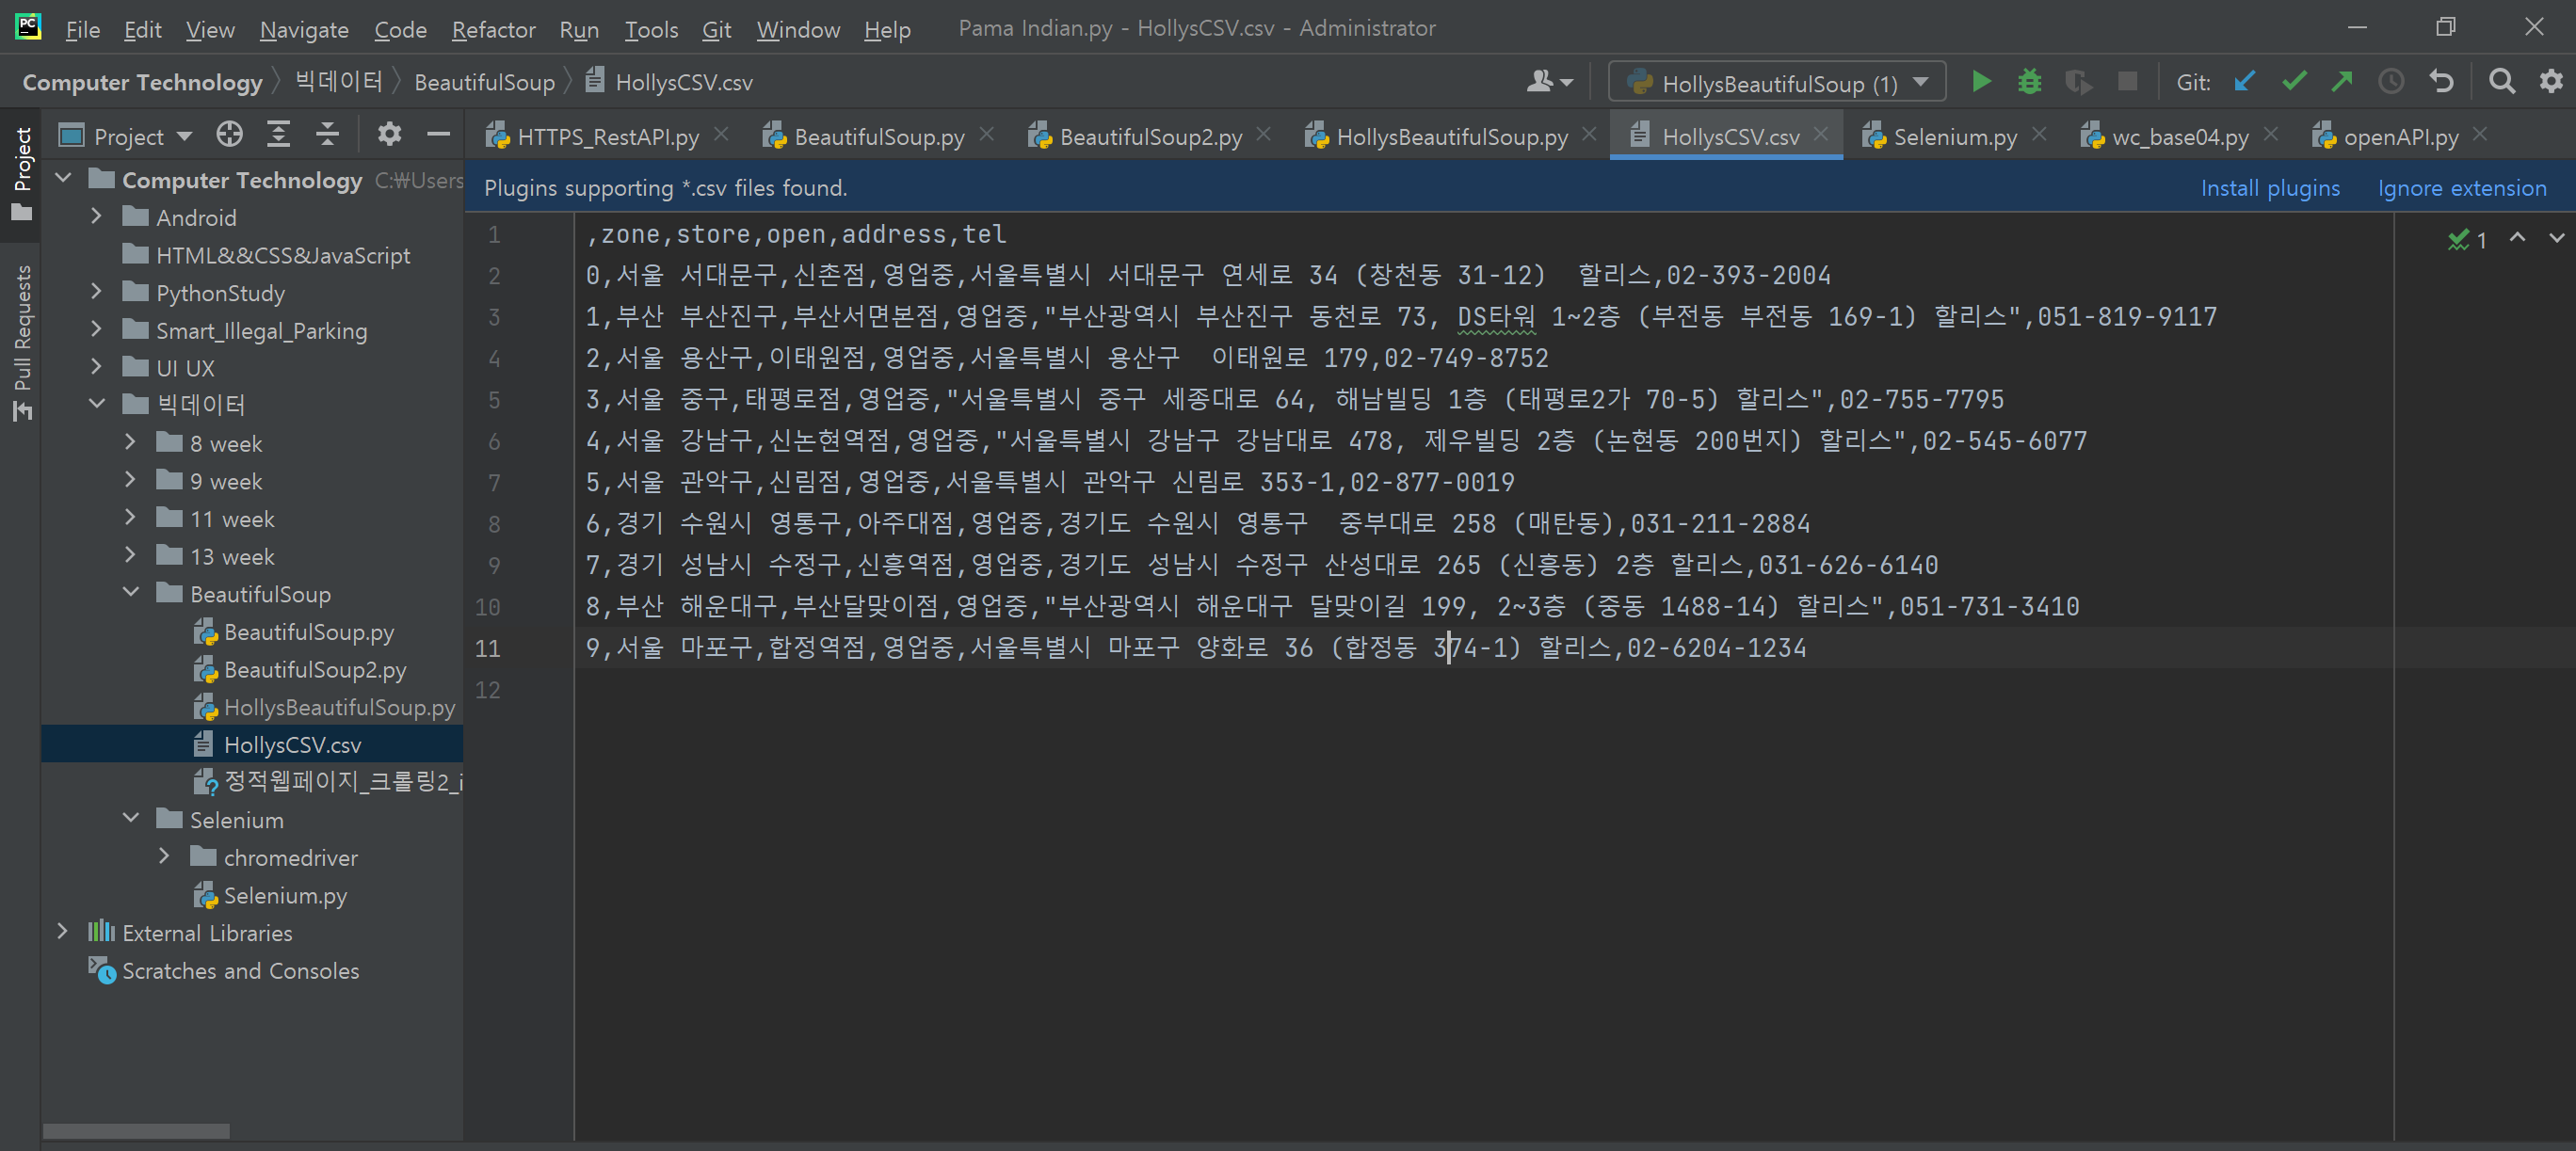Open Search Everywhere magnifier icon
Image resolution: width=2576 pixels, height=1151 pixels.
pos(2502,82)
